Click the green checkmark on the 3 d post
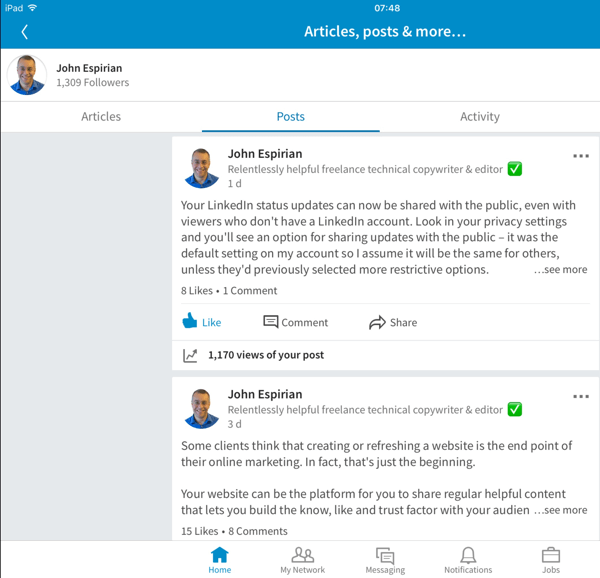This screenshot has height=578, width=600. [515, 409]
